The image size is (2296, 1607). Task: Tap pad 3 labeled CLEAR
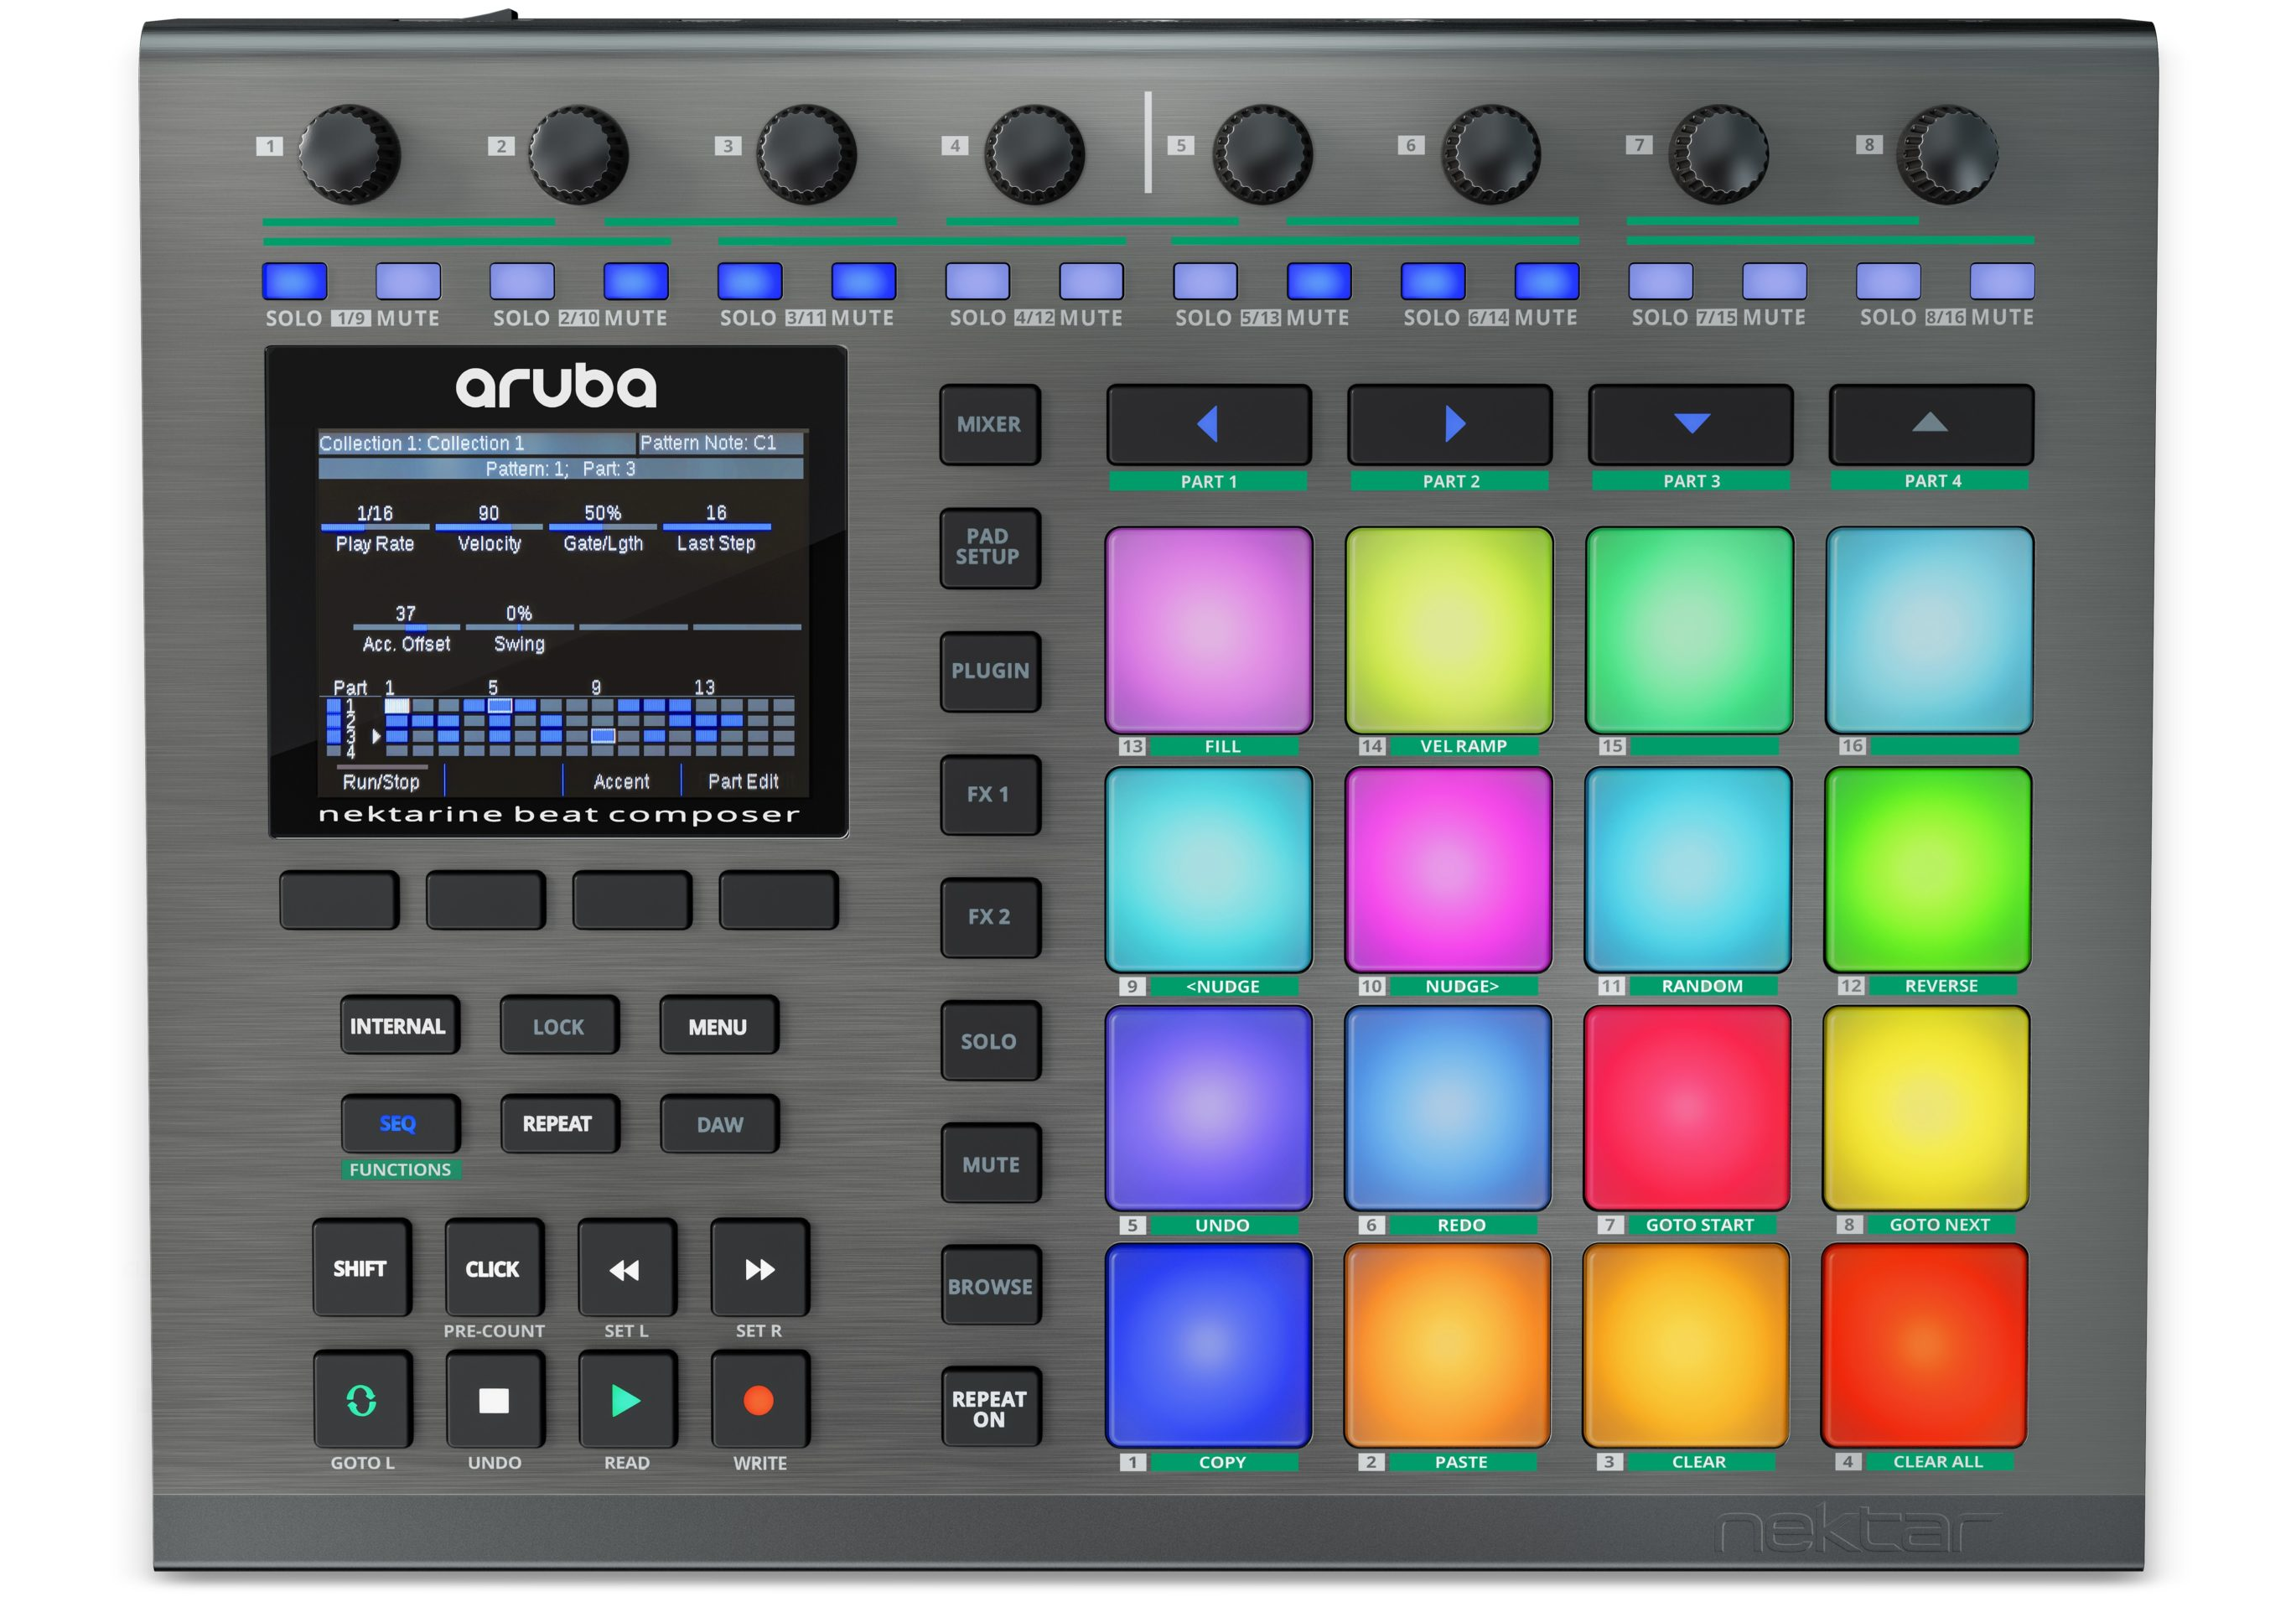[x=1686, y=1345]
